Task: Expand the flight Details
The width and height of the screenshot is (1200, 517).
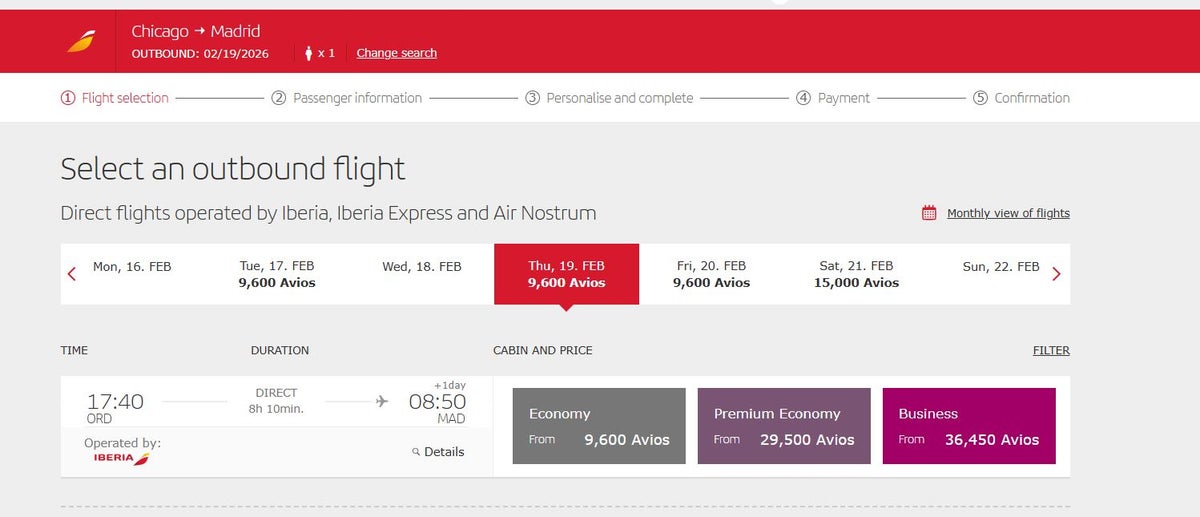Action: pyautogui.click(x=443, y=452)
